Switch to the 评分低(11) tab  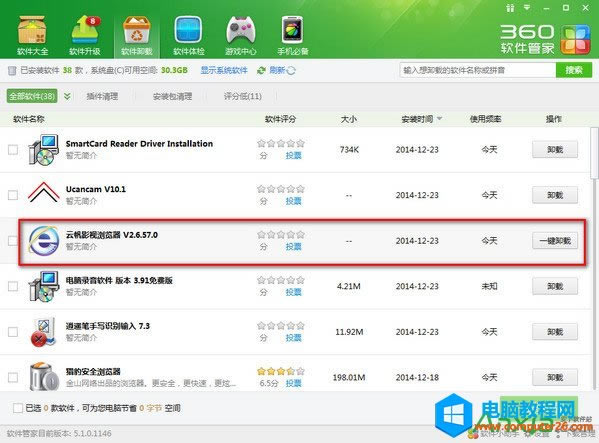(x=243, y=96)
